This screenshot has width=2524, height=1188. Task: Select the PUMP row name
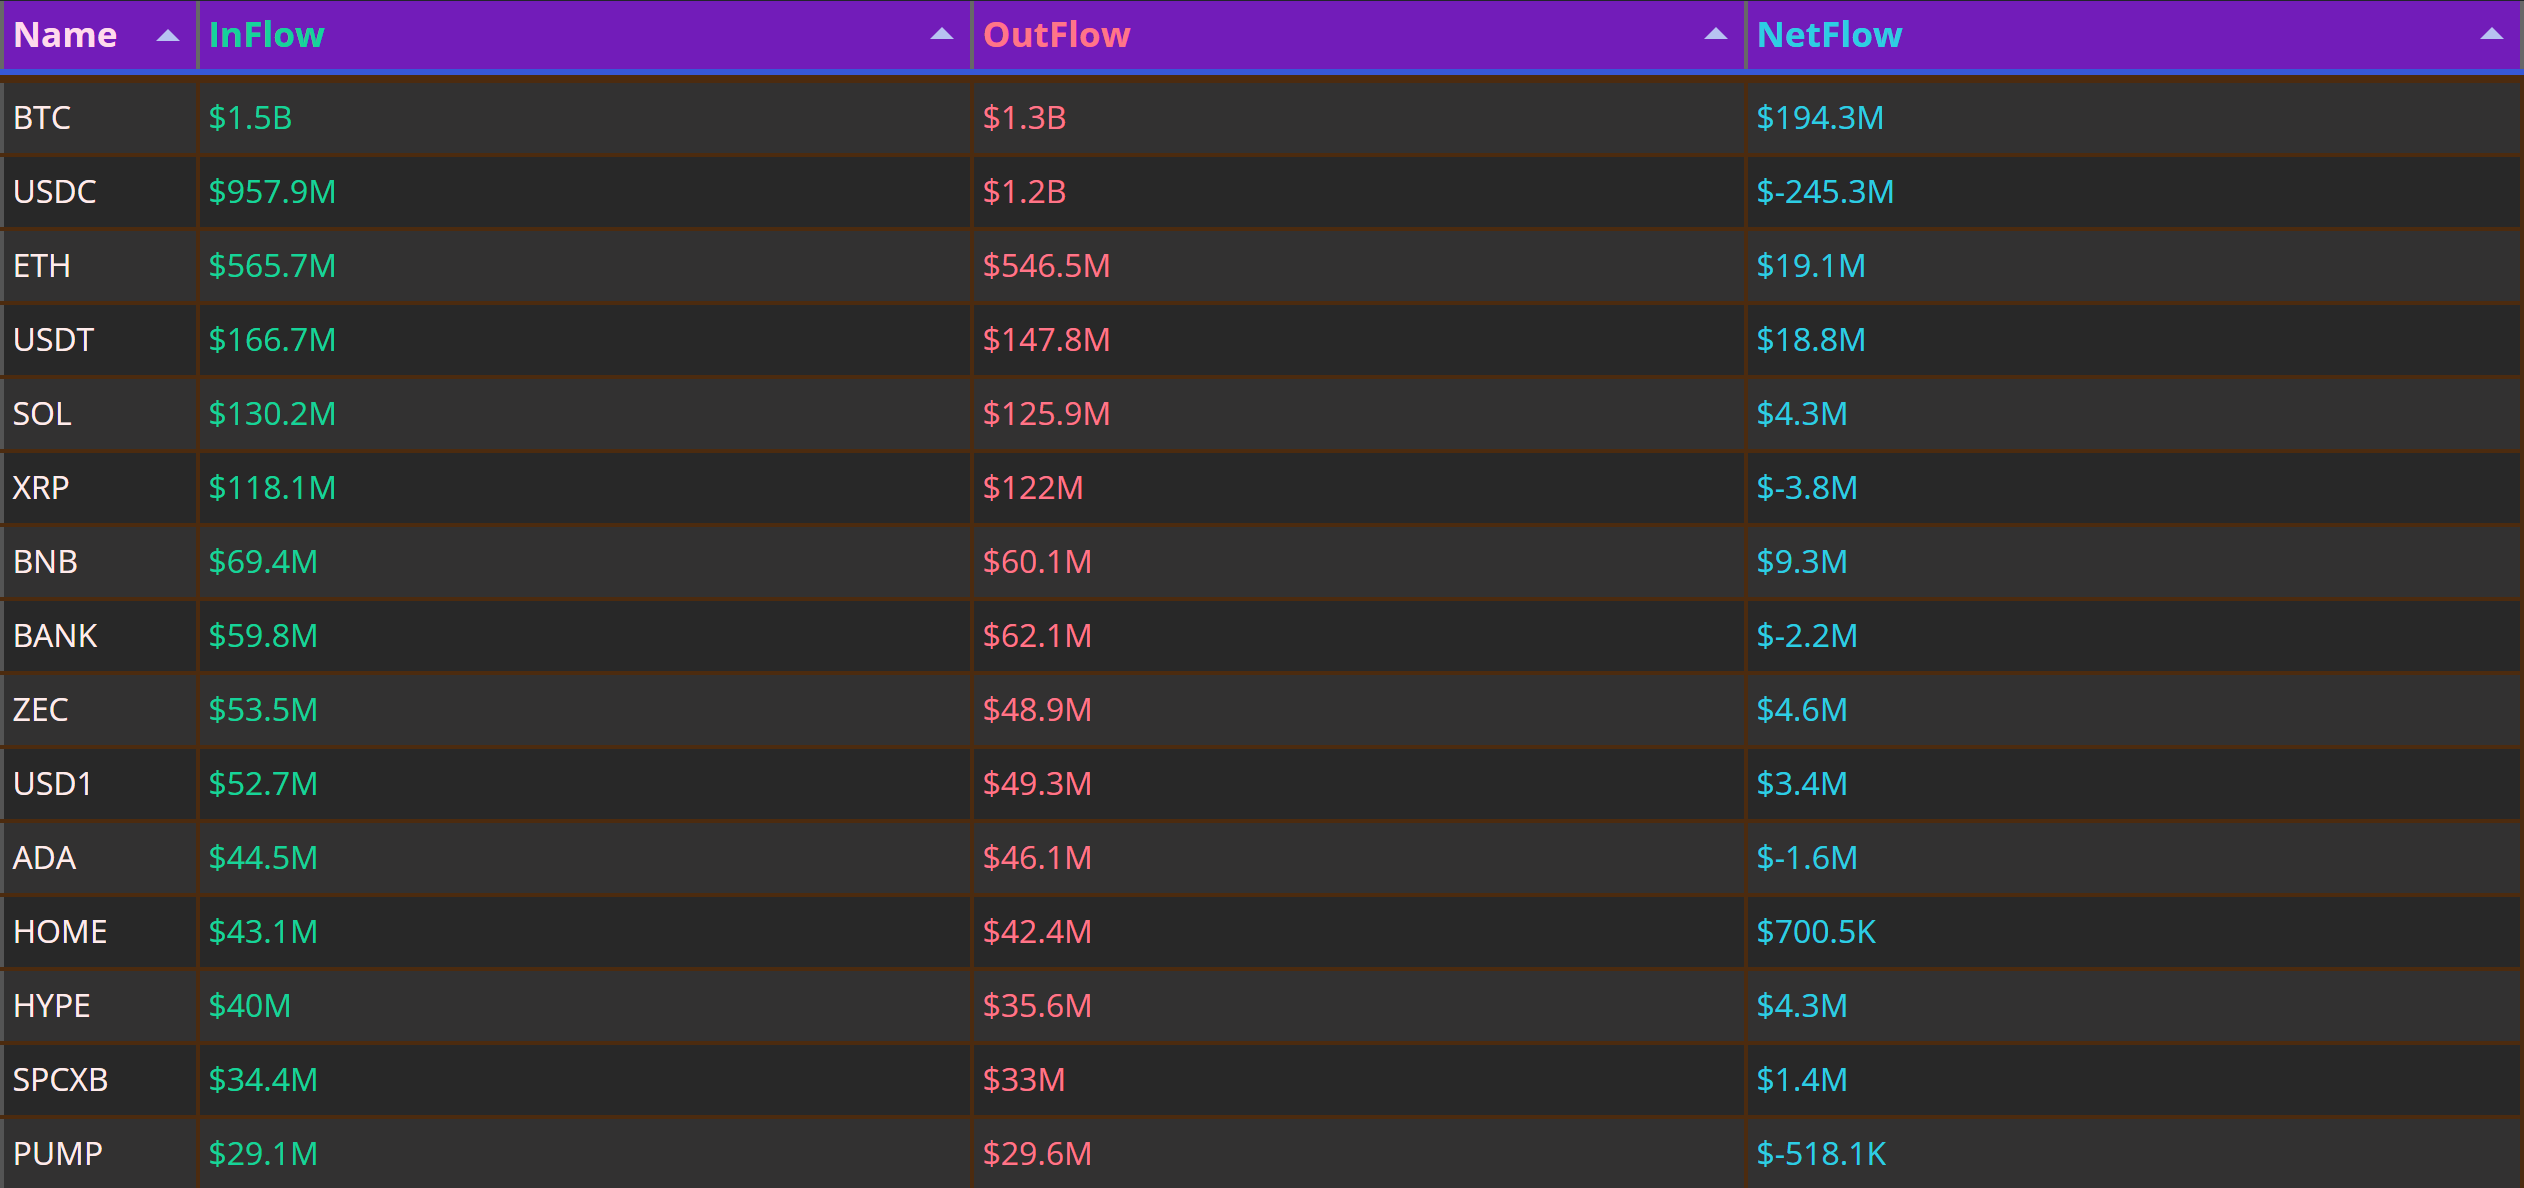pyautogui.click(x=58, y=1154)
